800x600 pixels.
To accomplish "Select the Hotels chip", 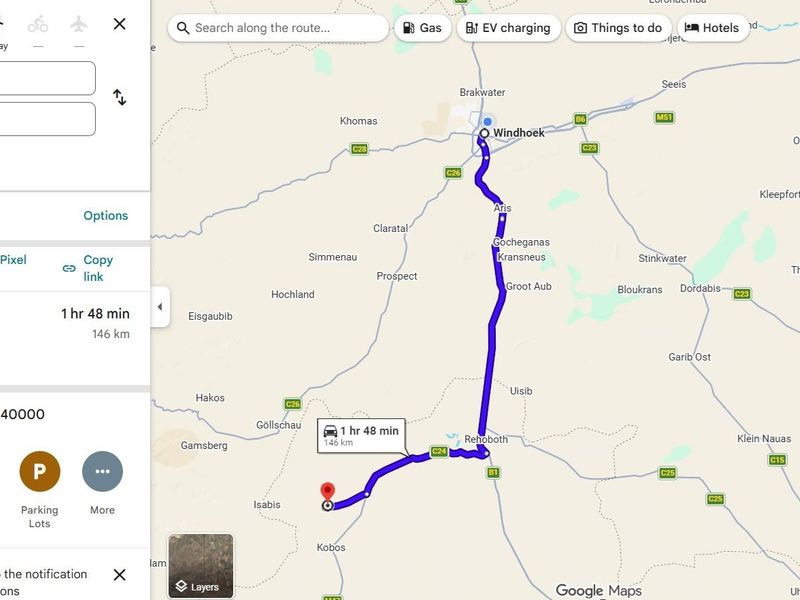I will pos(712,28).
